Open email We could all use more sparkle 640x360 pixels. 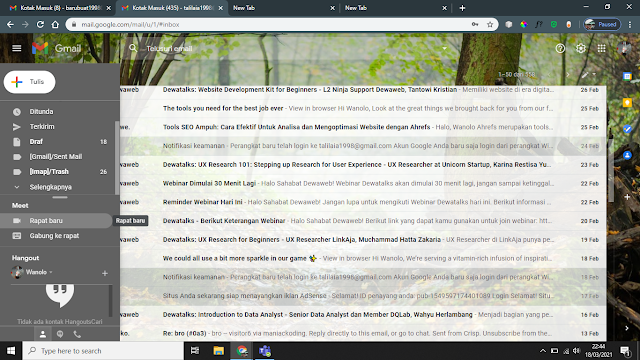[363, 258]
